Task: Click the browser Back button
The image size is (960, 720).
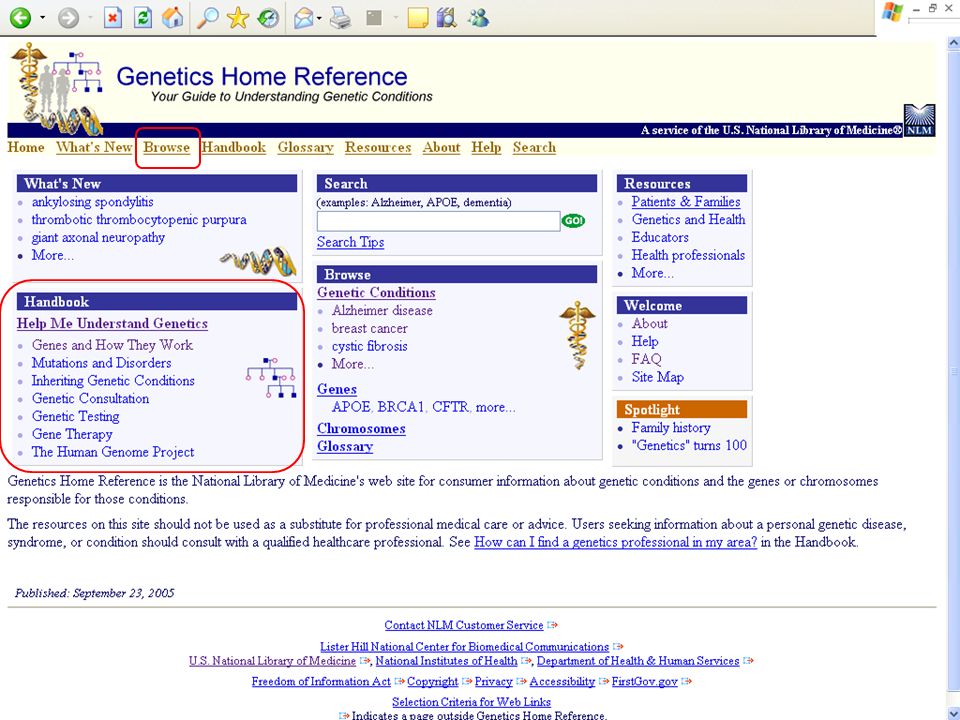Action: pyautogui.click(x=20, y=17)
